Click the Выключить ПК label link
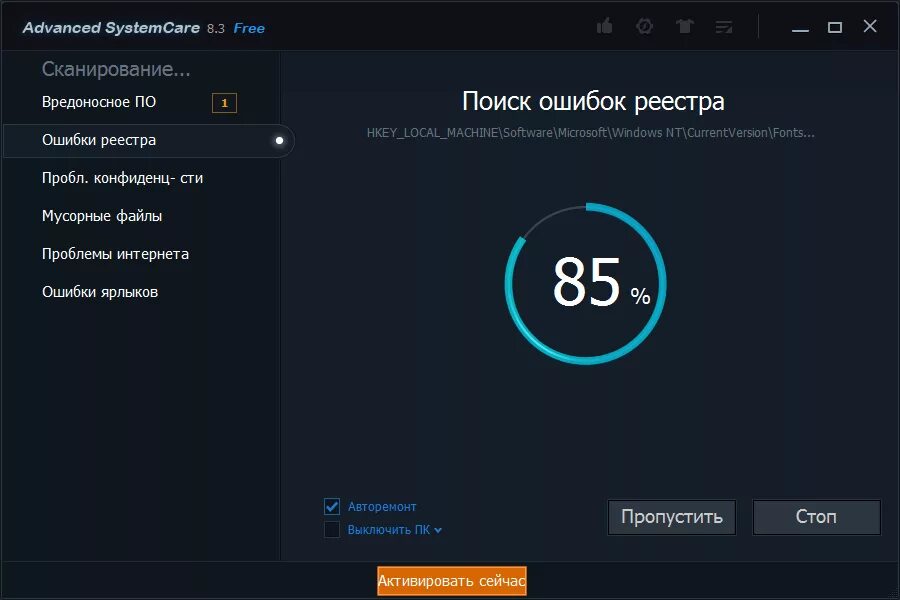The height and width of the screenshot is (600, 900). (389, 530)
